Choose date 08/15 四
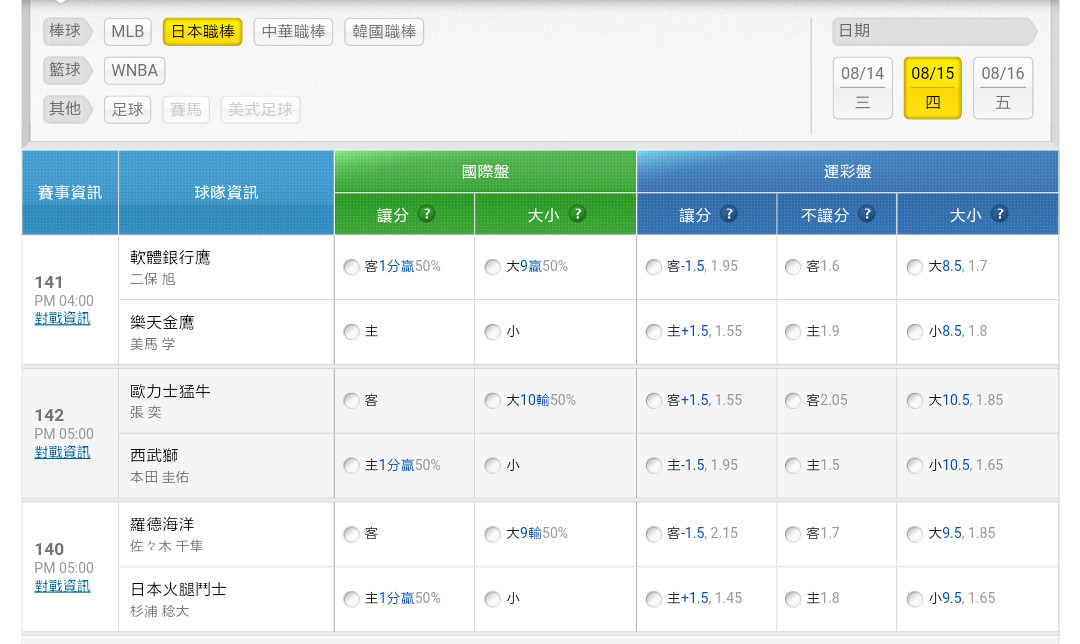This screenshot has height=644, width=1080. [933, 87]
